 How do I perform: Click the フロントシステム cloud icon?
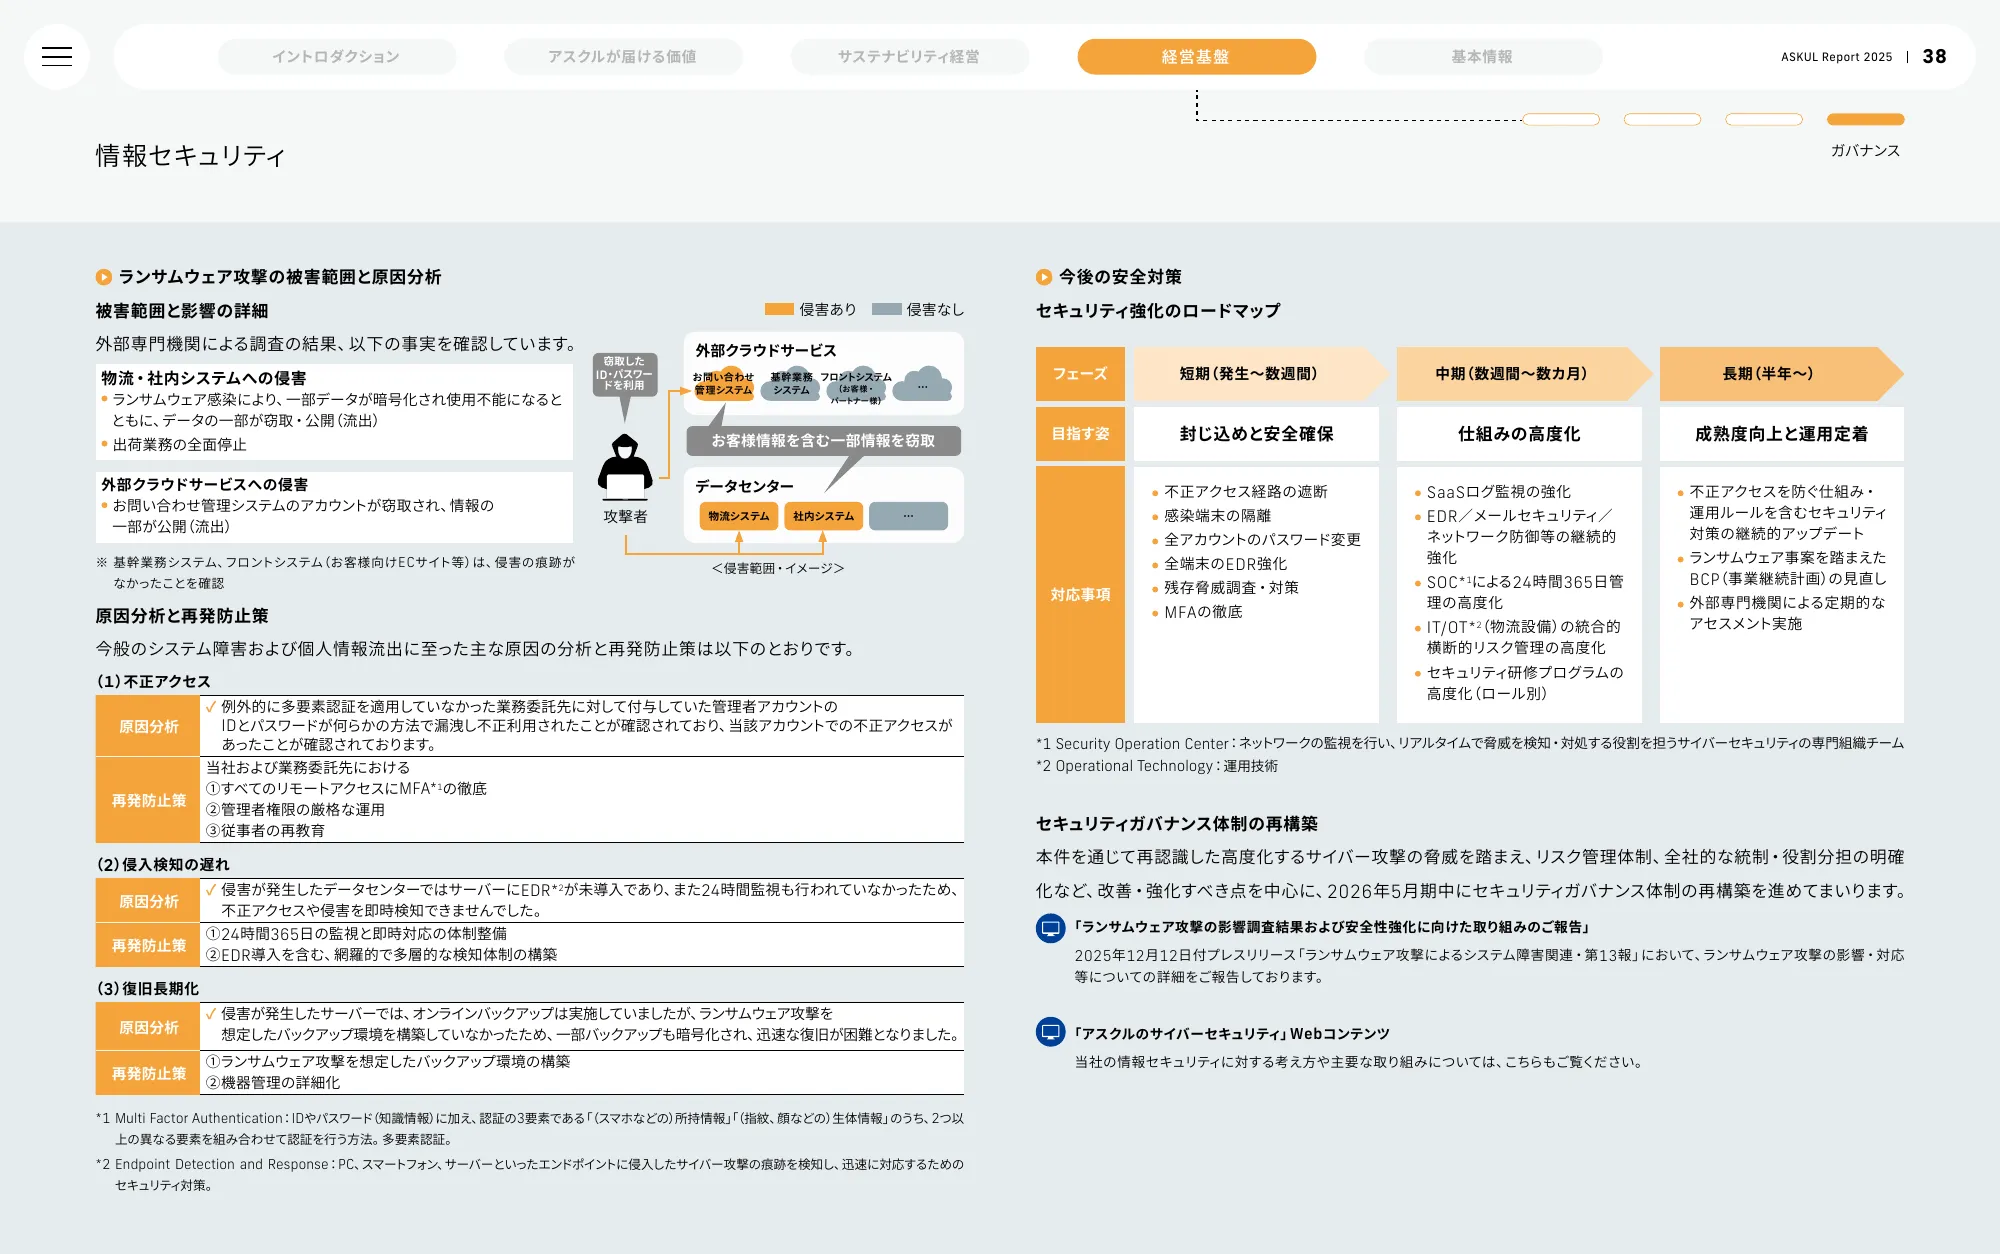pos(855,386)
